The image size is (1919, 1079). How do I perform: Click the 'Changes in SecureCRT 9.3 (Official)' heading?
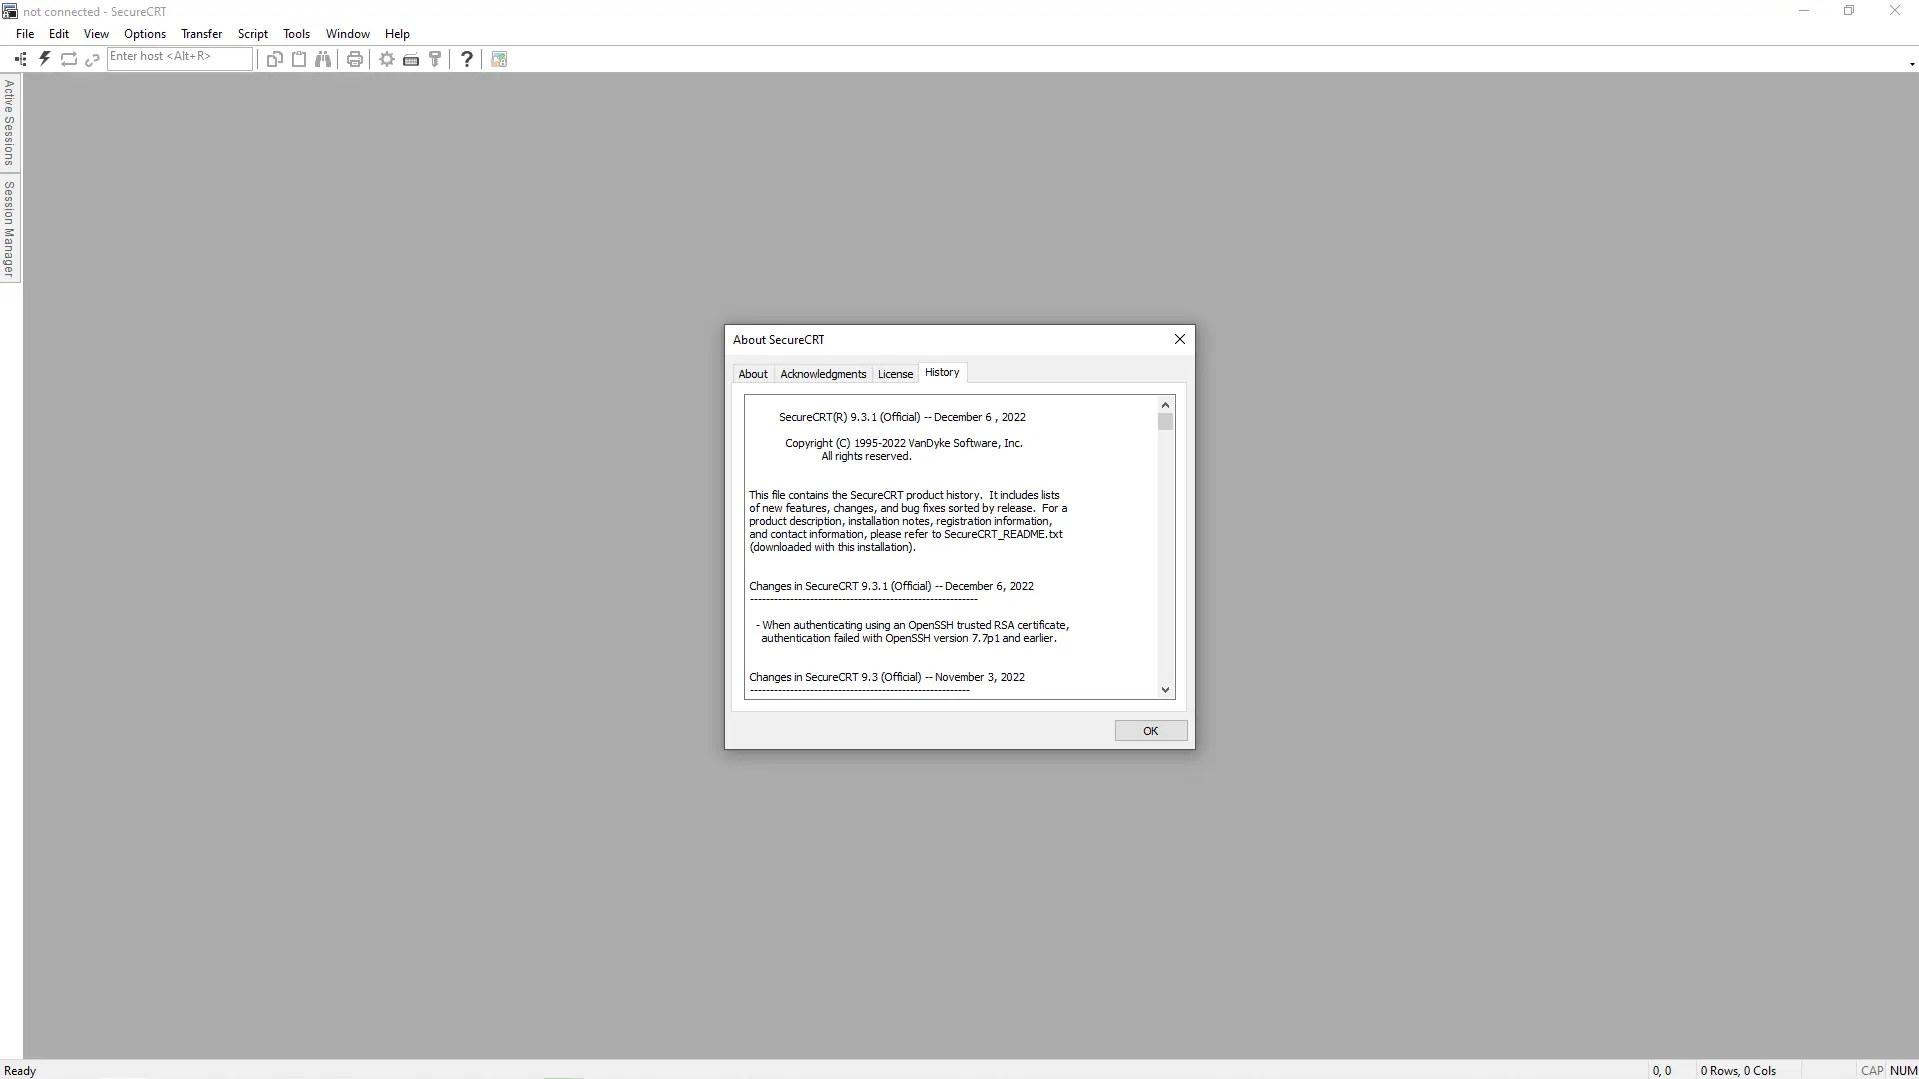[x=887, y=677]
